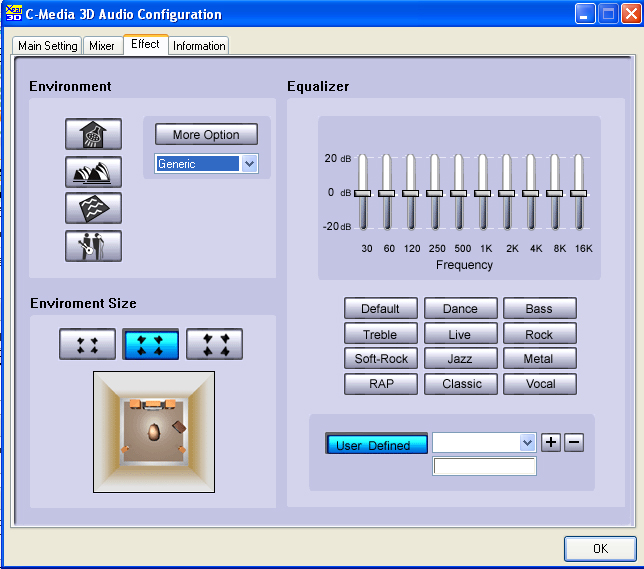Click the More Option button

tap(206, 134)
